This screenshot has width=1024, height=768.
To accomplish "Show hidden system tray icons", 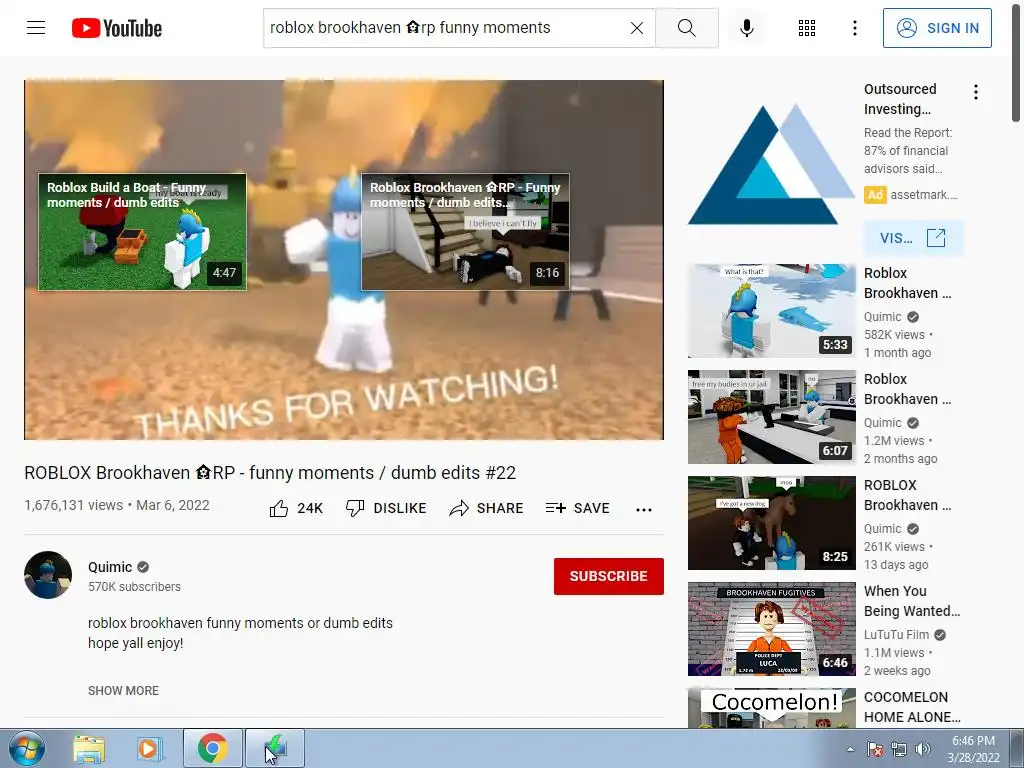I will coord(850,749).
